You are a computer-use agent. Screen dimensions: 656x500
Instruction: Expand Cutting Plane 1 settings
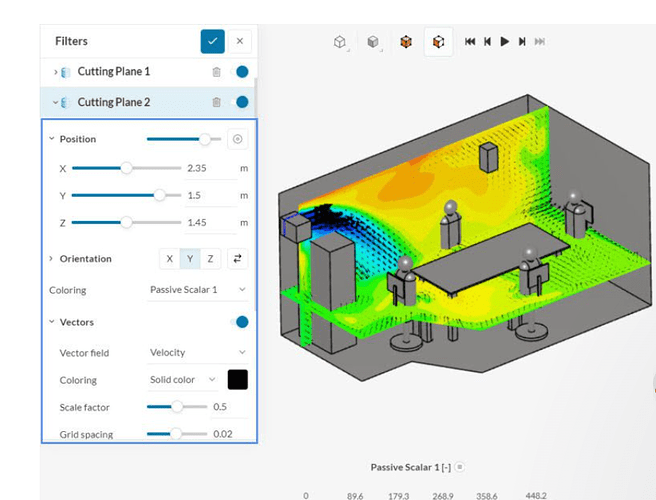point(55,72)
